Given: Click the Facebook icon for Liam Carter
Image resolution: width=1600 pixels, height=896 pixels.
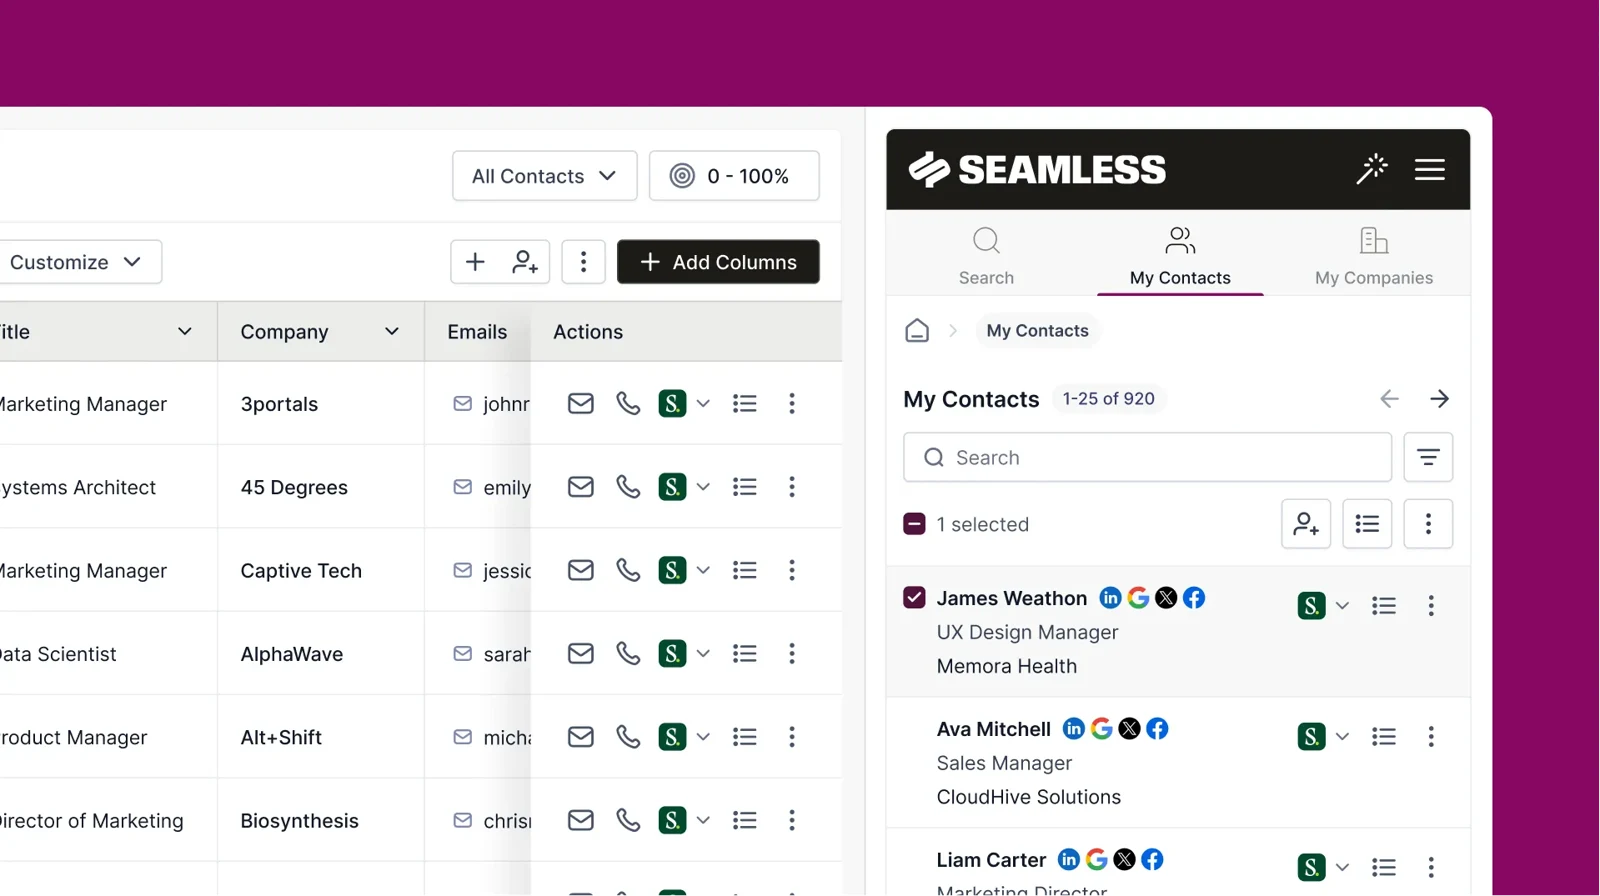Looking at the screenshot, I should tap(1152, 860).
